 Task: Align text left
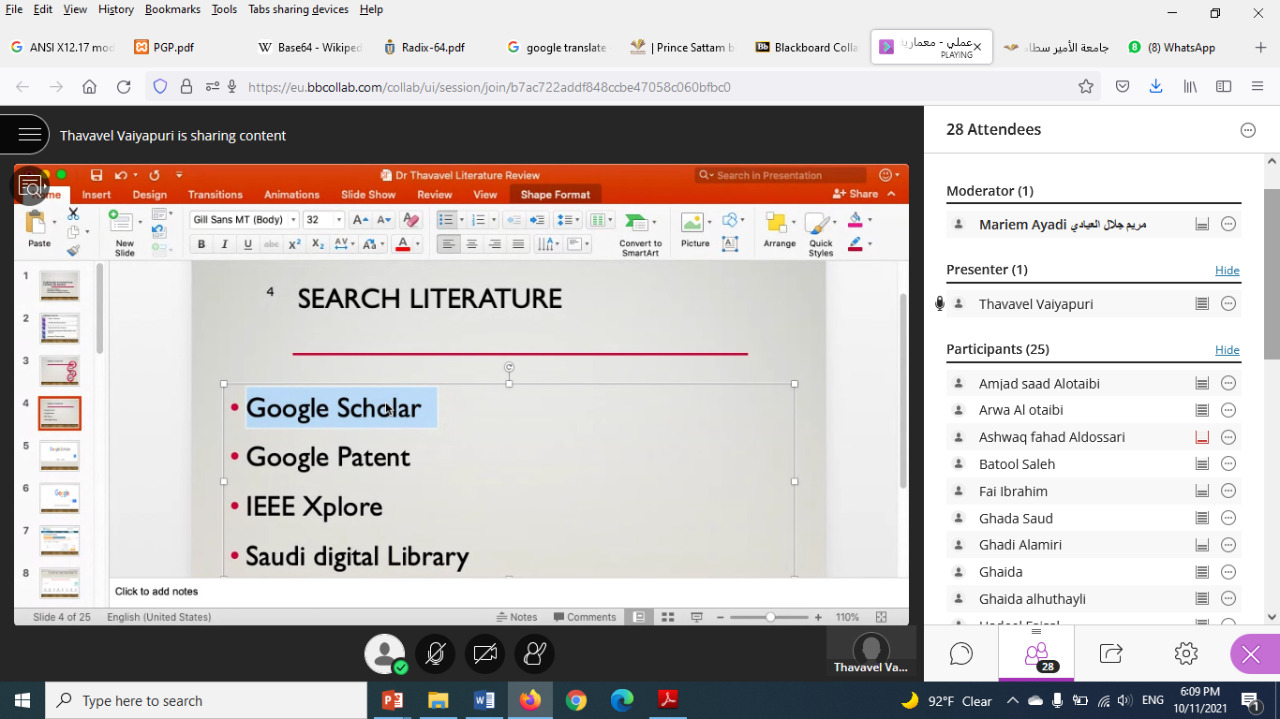[448, 244]
